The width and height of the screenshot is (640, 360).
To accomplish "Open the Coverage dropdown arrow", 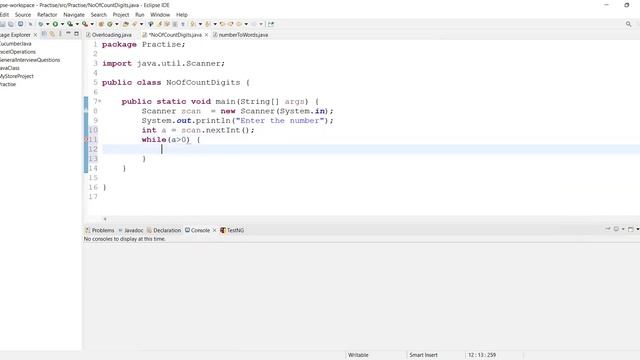I will (77, 24).
